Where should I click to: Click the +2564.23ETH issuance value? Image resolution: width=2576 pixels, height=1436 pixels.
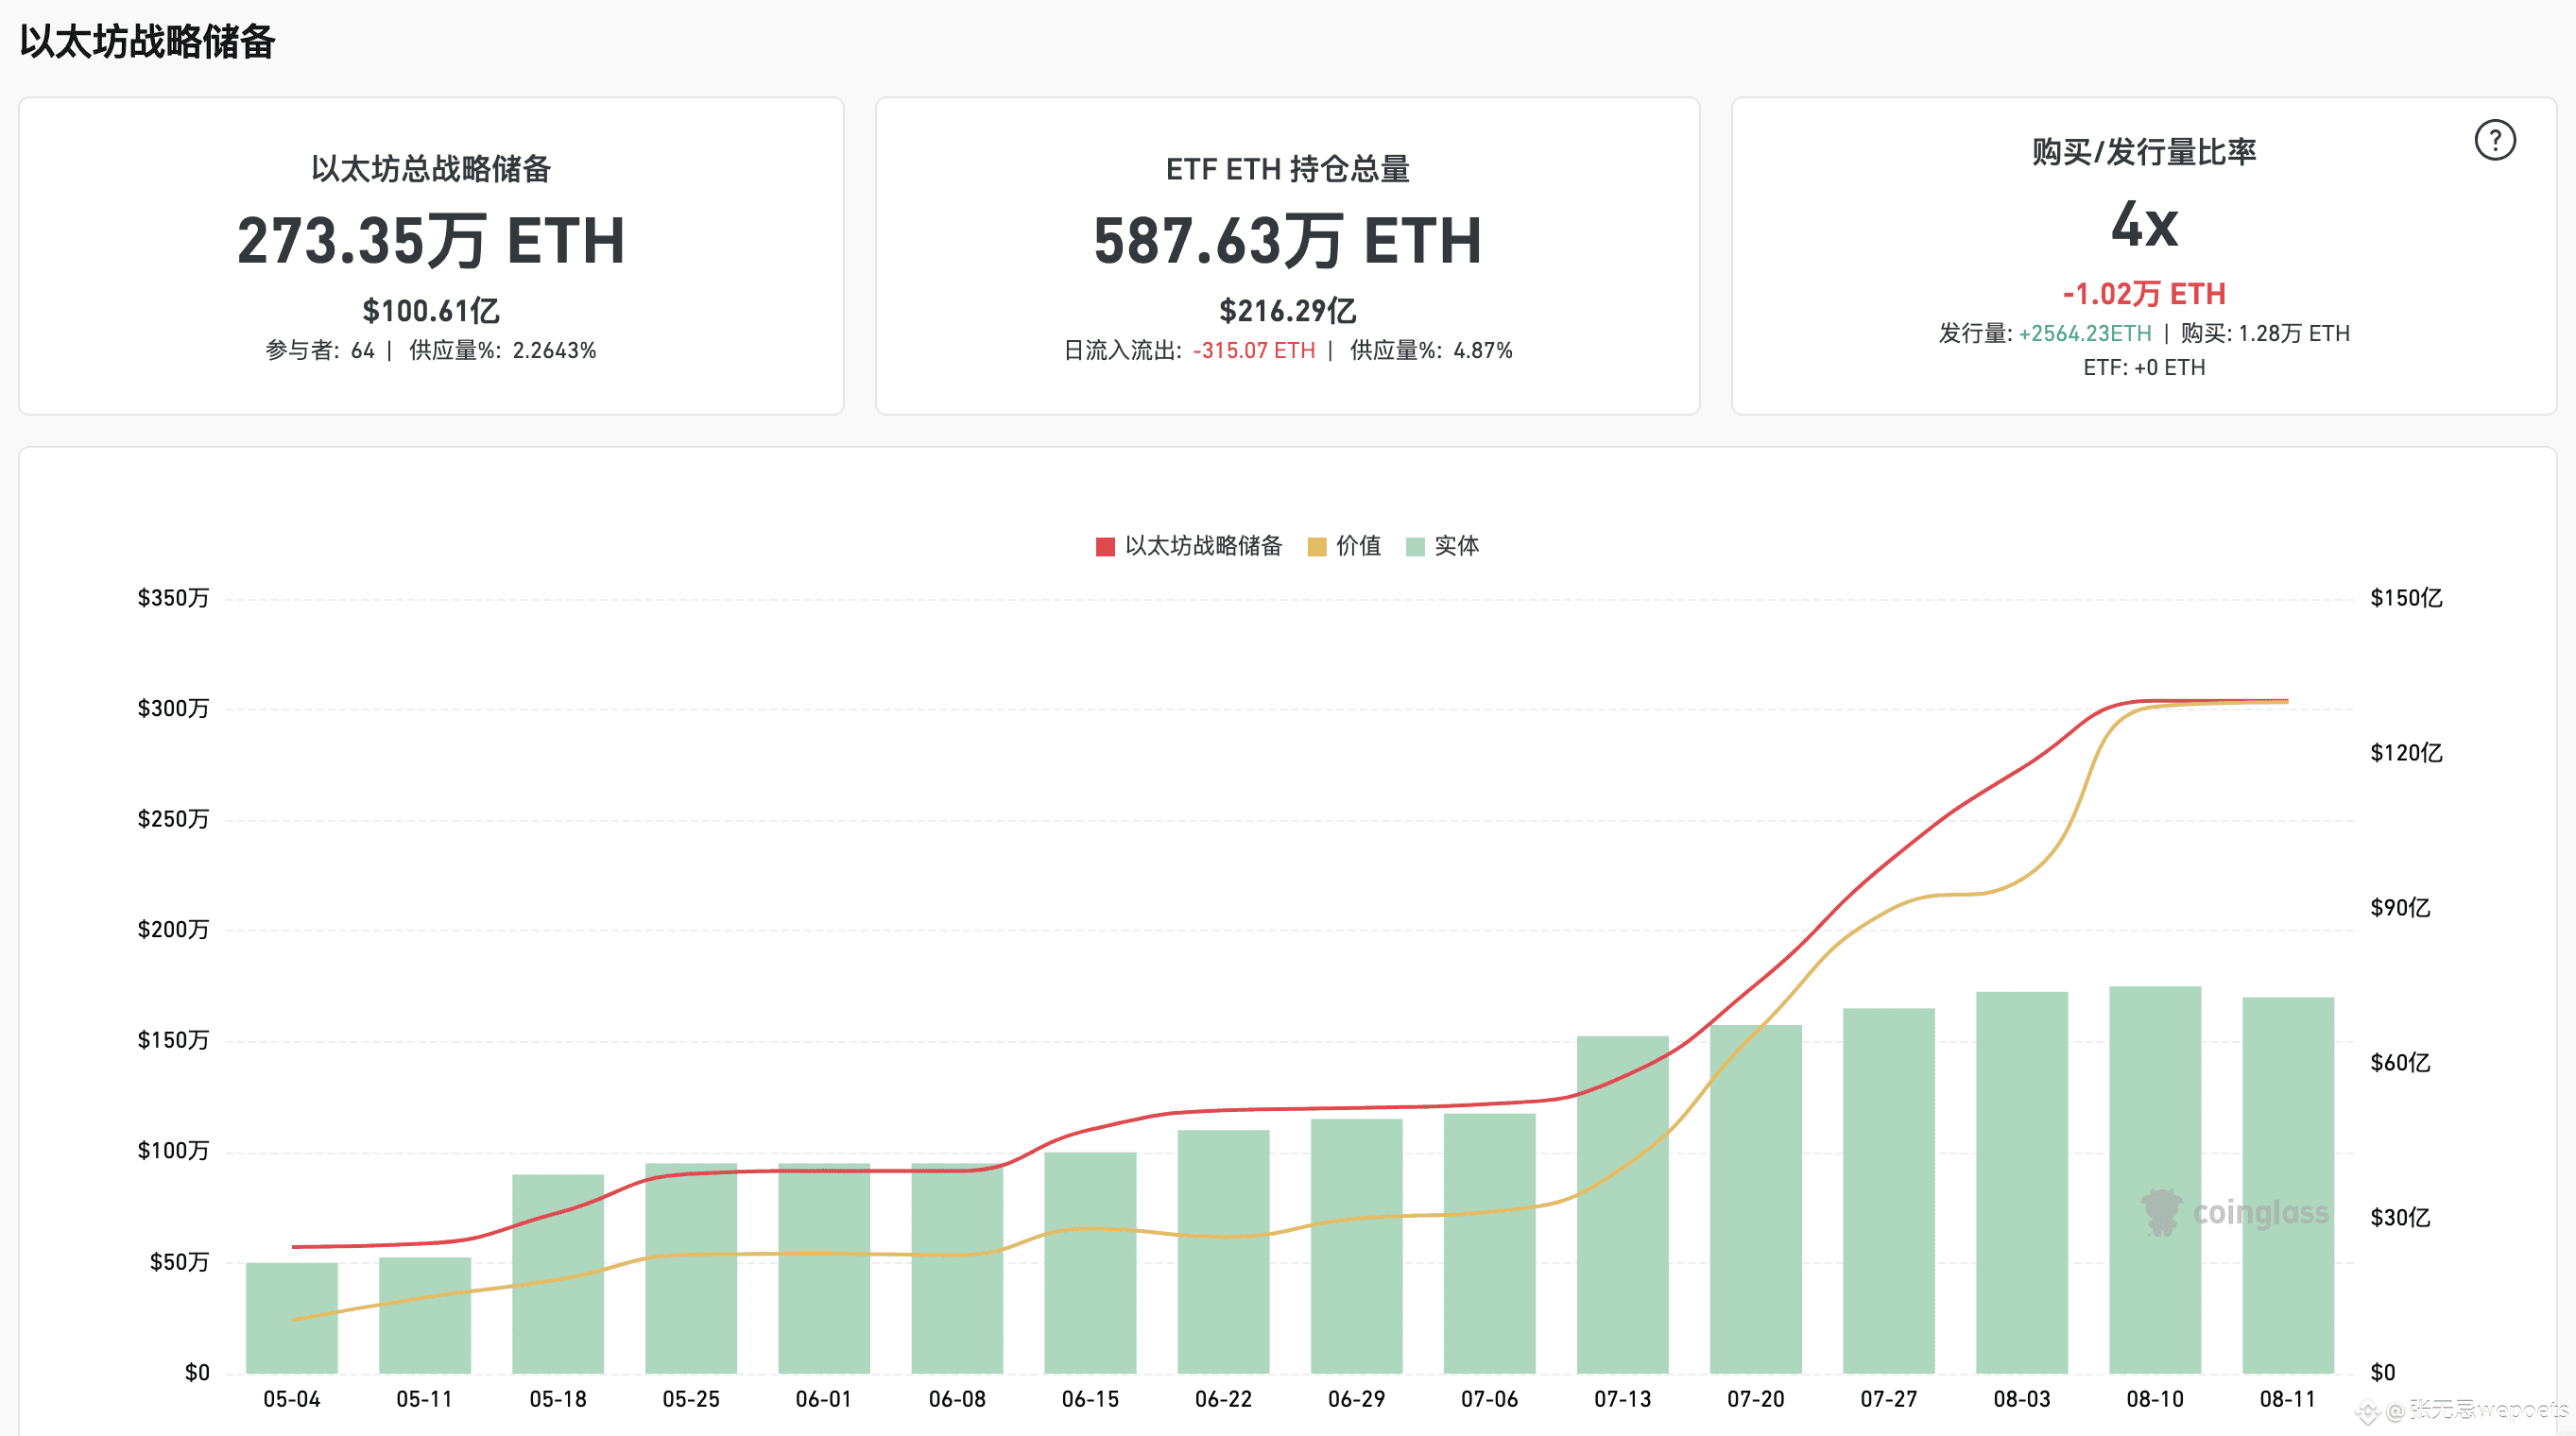[2084, 334]
